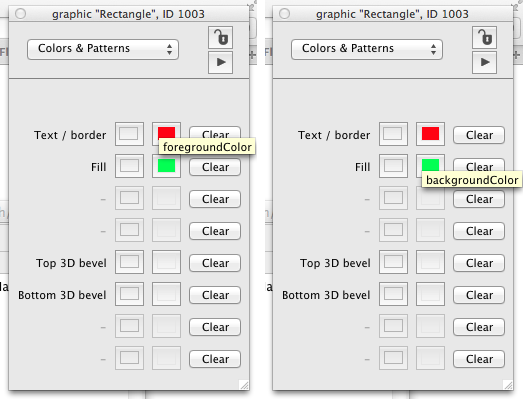Select Top 3D bevel pattern box in left inspector
This screenshot has width=523, height=399.
click(129, 262)
